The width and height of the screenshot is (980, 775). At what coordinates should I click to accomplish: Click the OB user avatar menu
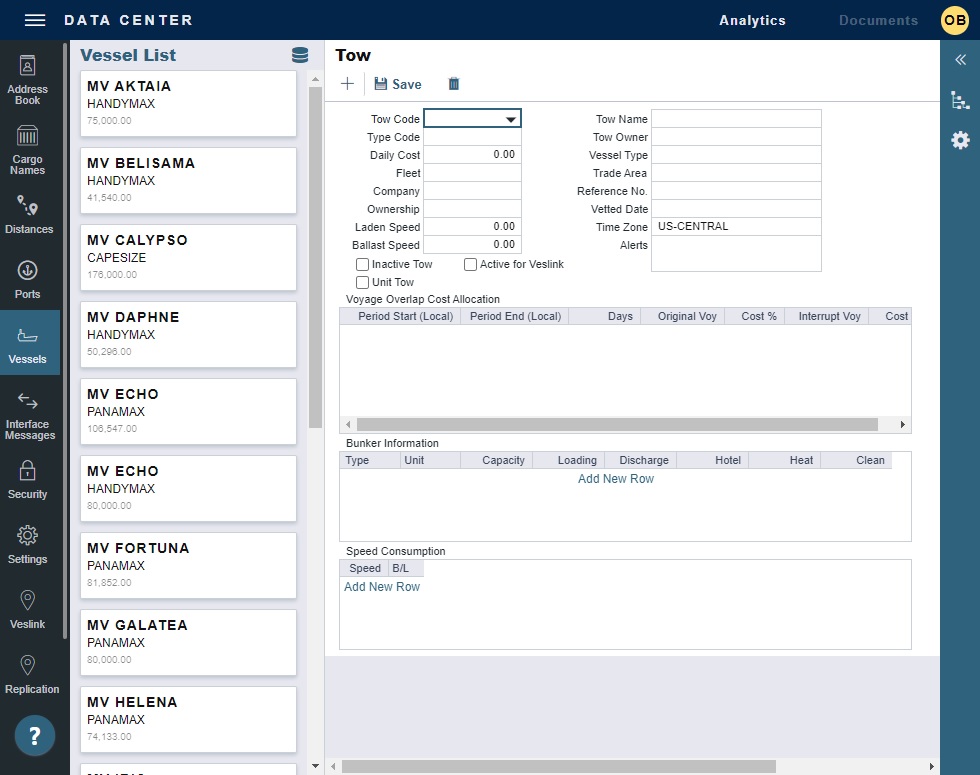click(954, 20)
